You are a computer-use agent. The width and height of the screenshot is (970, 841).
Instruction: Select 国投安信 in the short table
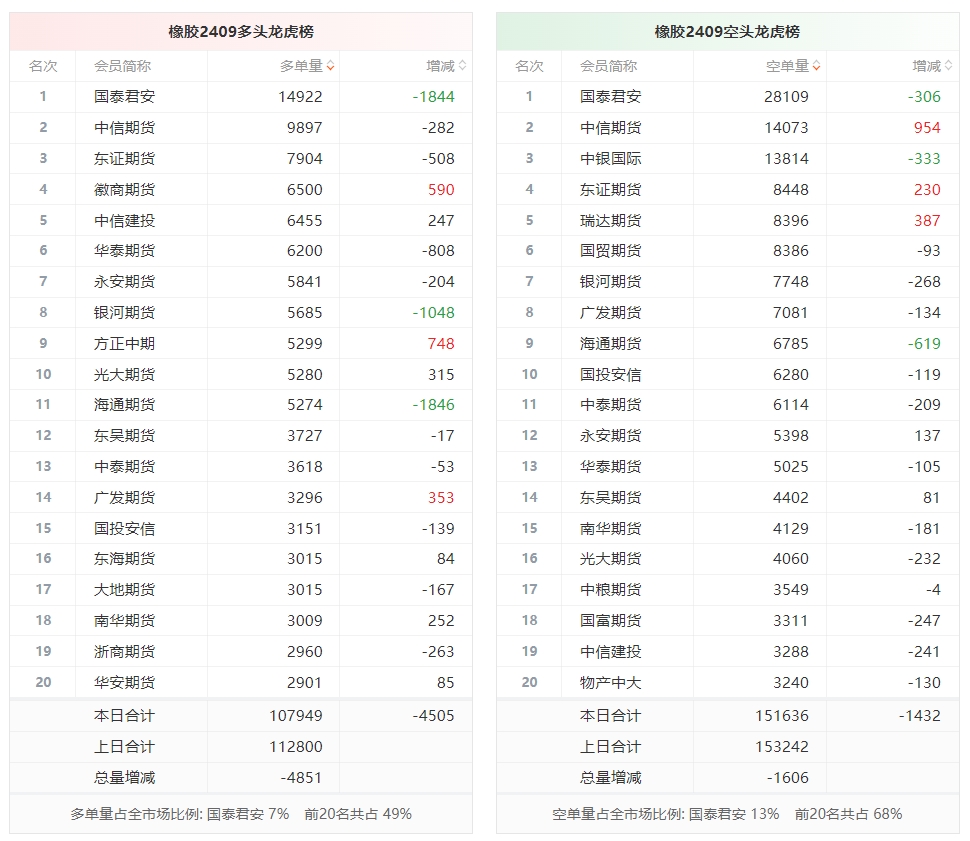click(x=611, y=374)
